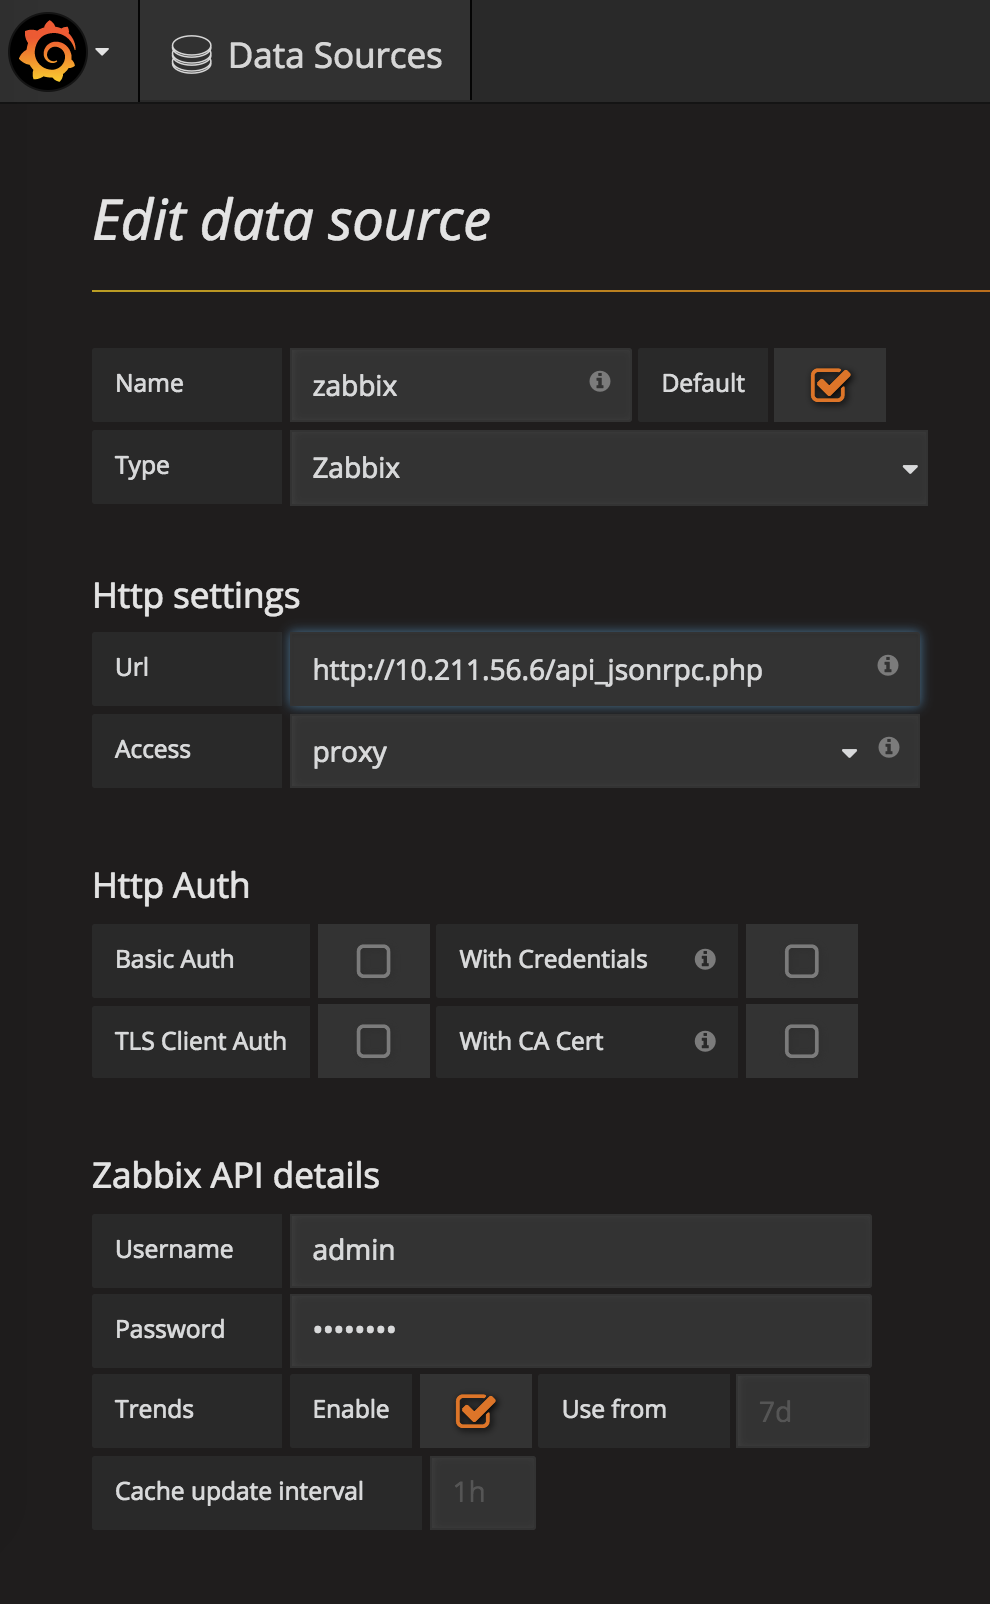The image size is (990, 1604).
Task: Click the Edit data source heading
Action: [292, 220]
